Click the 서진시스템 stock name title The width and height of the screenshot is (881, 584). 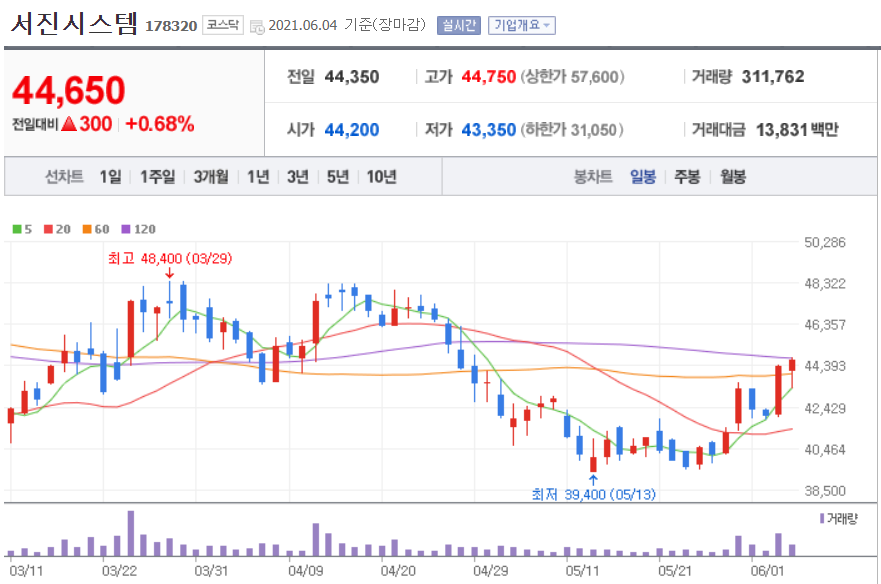point(74,24)
